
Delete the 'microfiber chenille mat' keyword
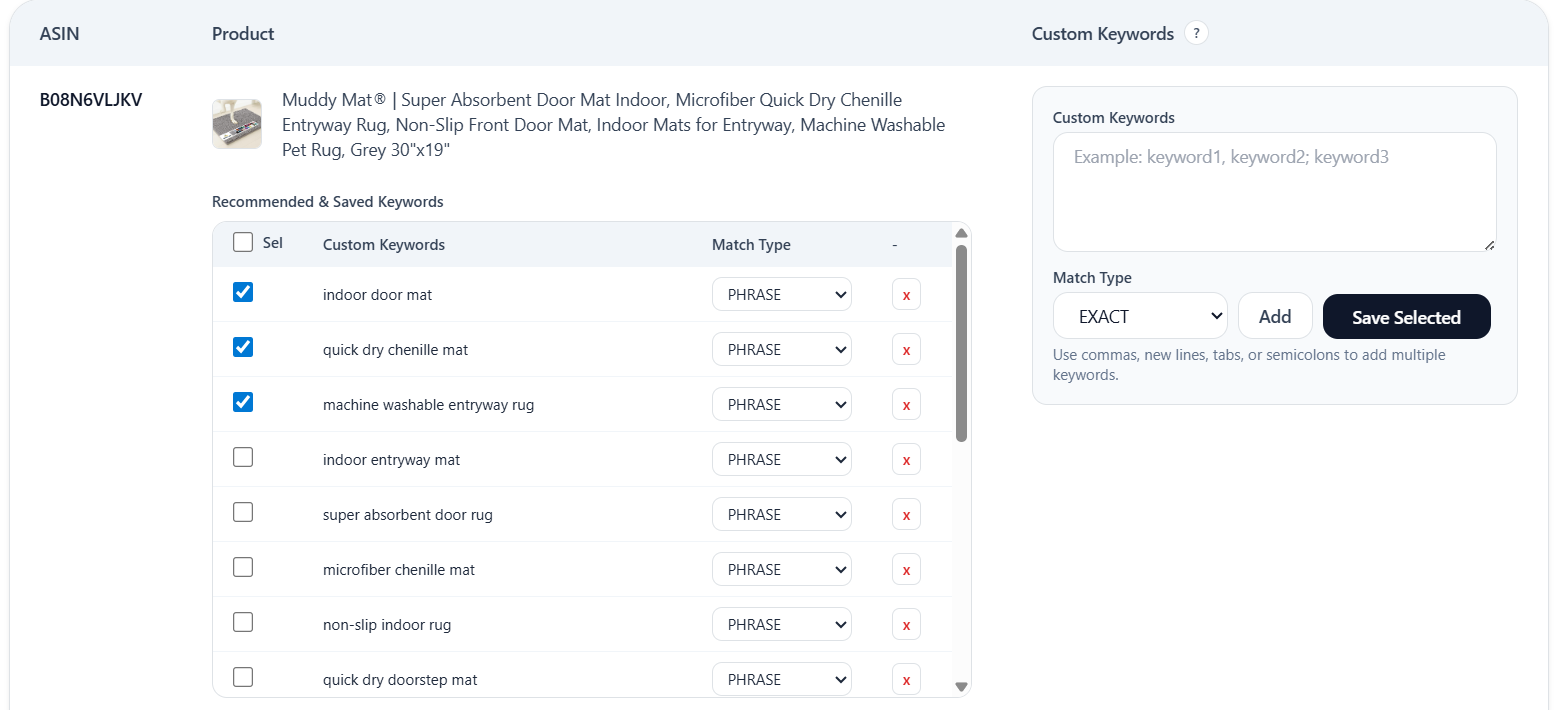pyautogui.click(x=906, y=570)
